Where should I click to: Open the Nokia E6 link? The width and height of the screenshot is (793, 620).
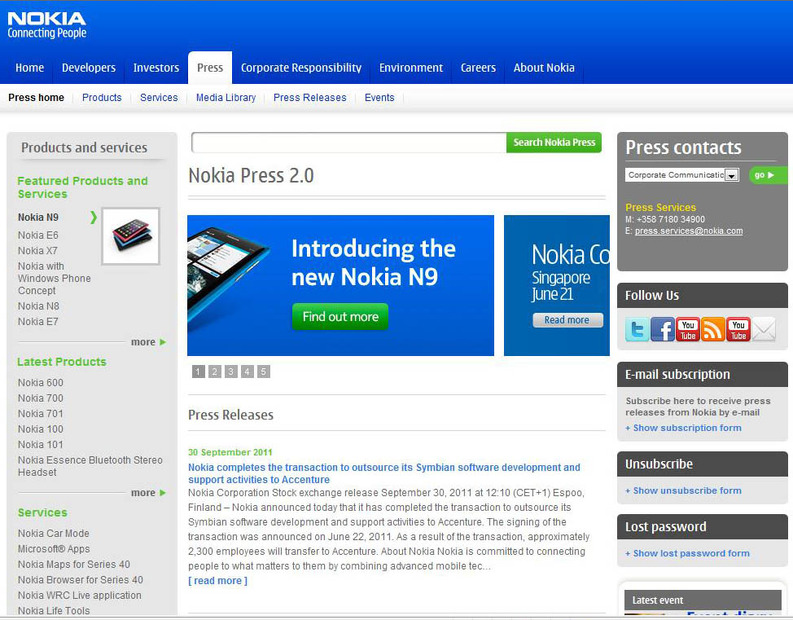pyautogui.click(x=38, y=235)
